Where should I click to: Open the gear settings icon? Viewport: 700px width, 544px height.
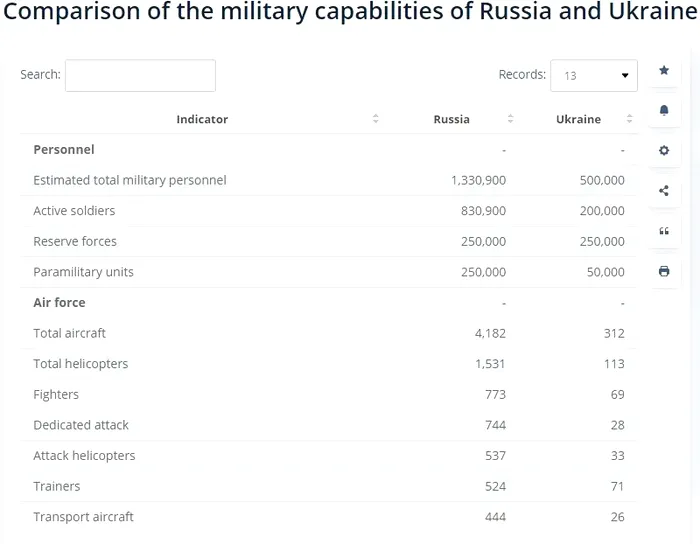tap(664, 151)
